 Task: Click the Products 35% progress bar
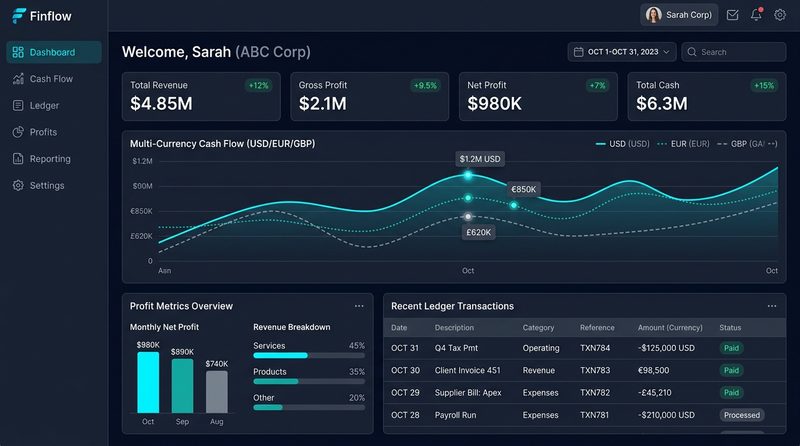pyautogui.click(x=309, y=381)
